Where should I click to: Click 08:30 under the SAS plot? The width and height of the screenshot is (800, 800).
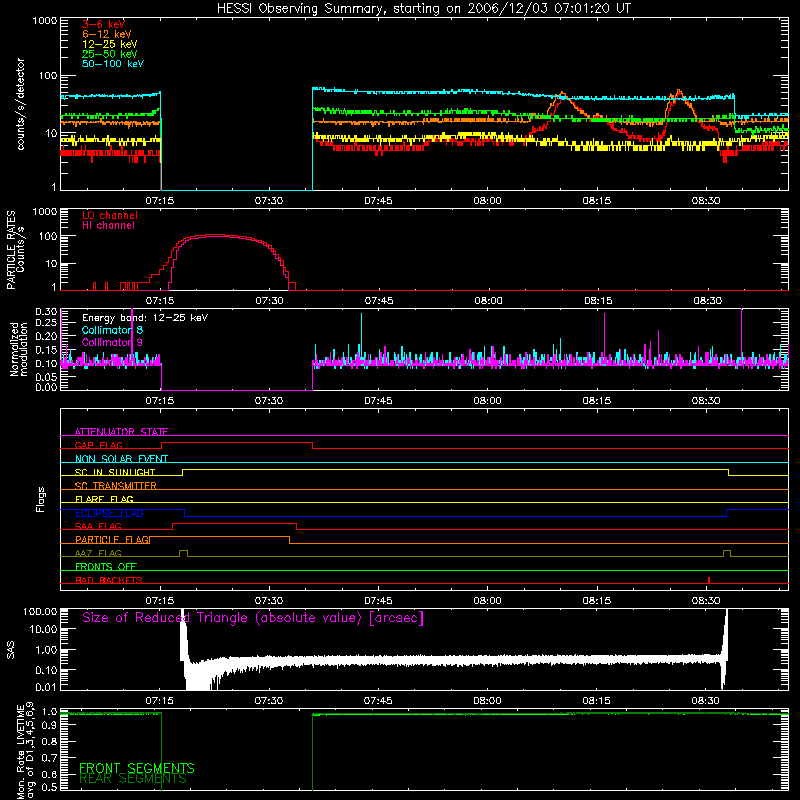tap(706, 701)
